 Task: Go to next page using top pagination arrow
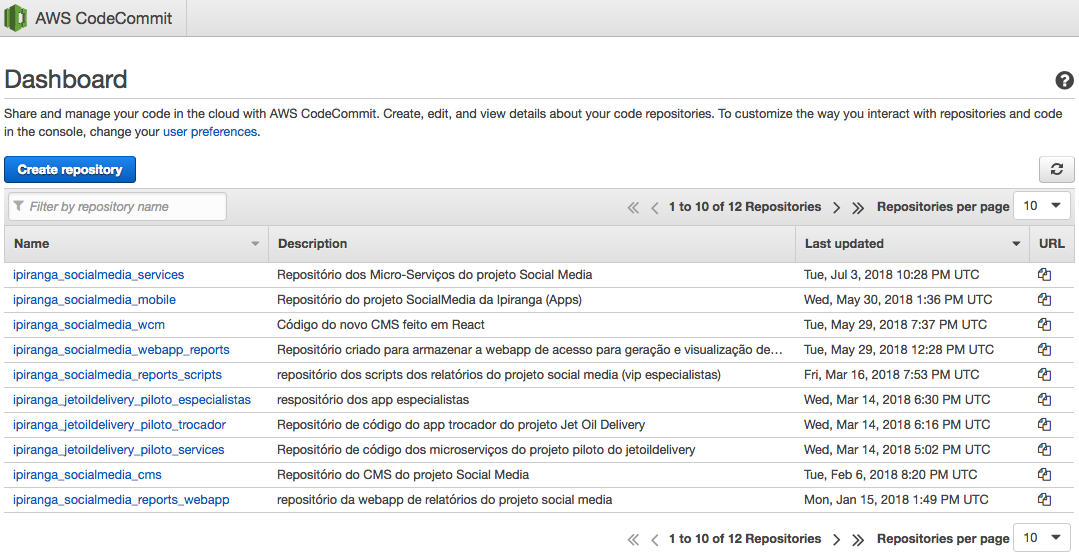(837, 207)
